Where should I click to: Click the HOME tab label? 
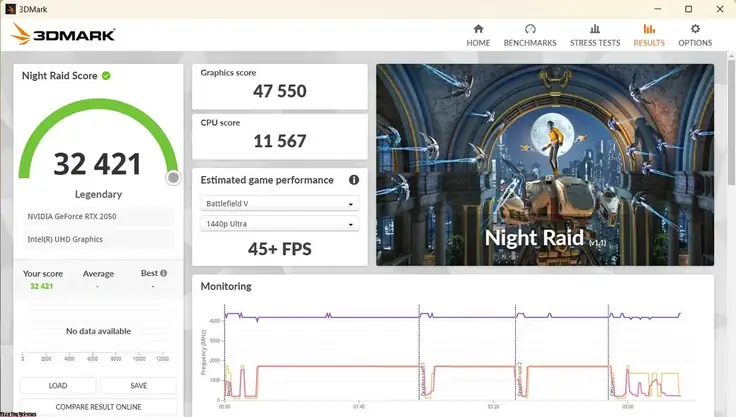pos(478,43)
